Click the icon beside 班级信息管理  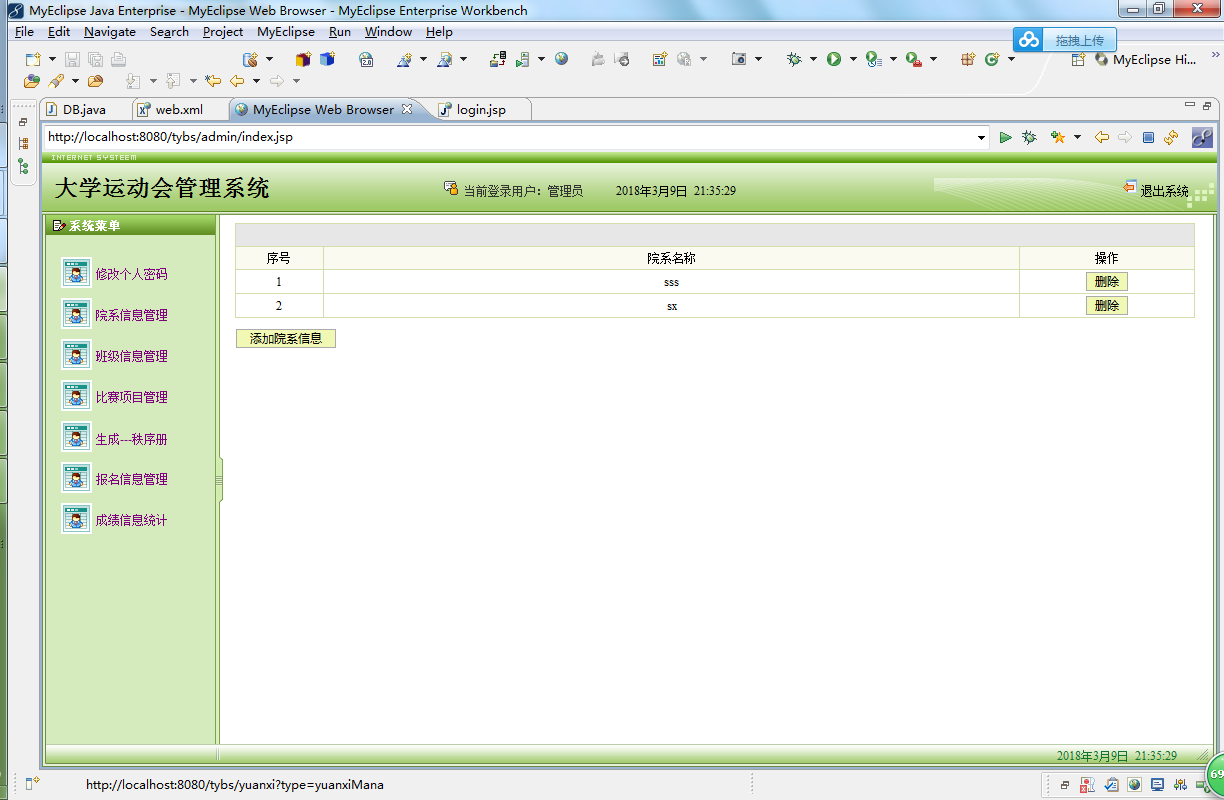(x=76, y=355)
